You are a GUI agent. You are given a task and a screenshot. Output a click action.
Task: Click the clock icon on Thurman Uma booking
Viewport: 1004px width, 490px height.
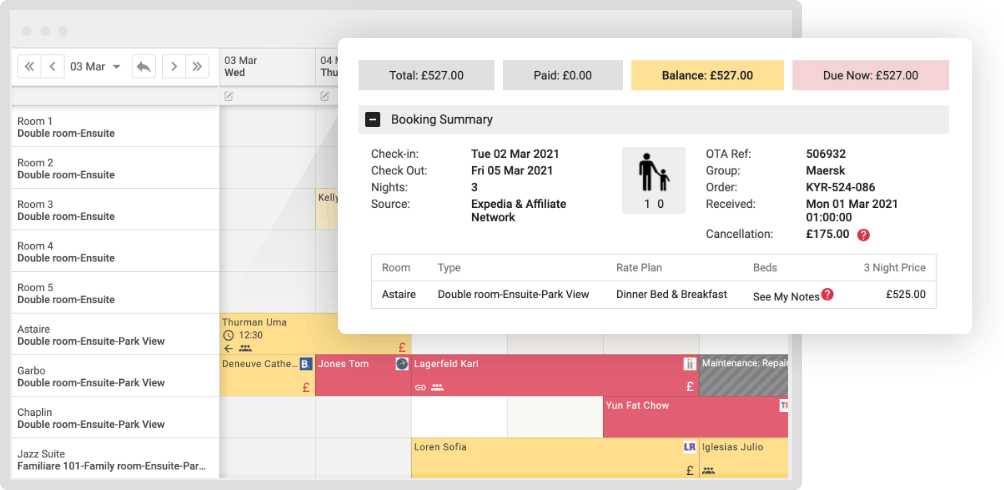point(229,336)
